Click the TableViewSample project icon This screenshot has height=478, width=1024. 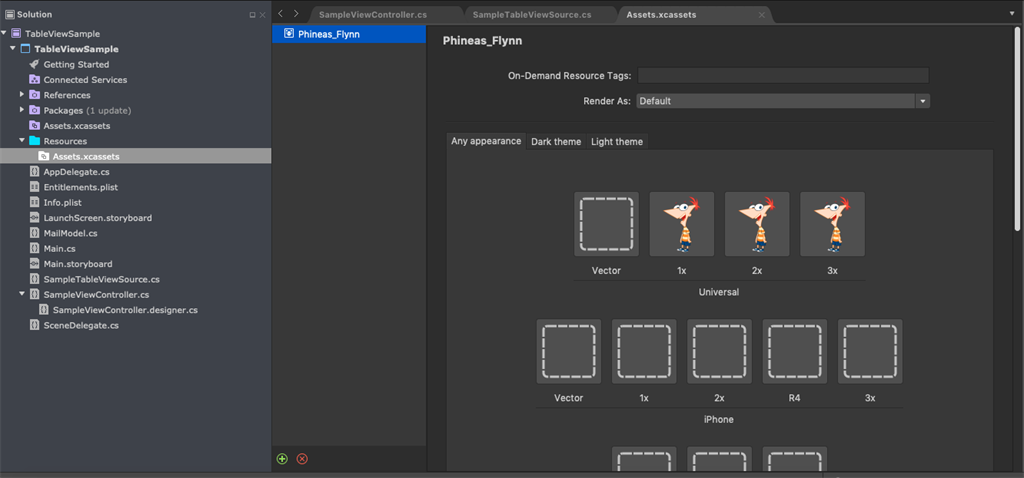(x=25, y=49)
